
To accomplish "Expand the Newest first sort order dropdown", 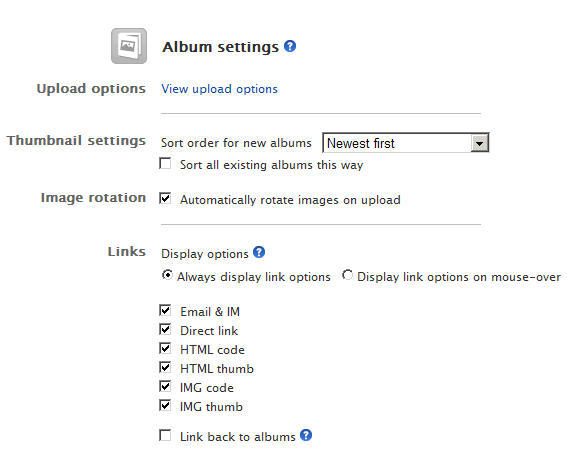I will pos(405,143).
